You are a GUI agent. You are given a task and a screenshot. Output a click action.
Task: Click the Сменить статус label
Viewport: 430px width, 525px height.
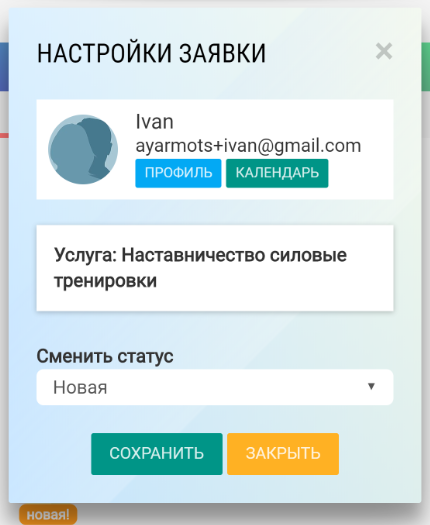(x=105, y=356)
